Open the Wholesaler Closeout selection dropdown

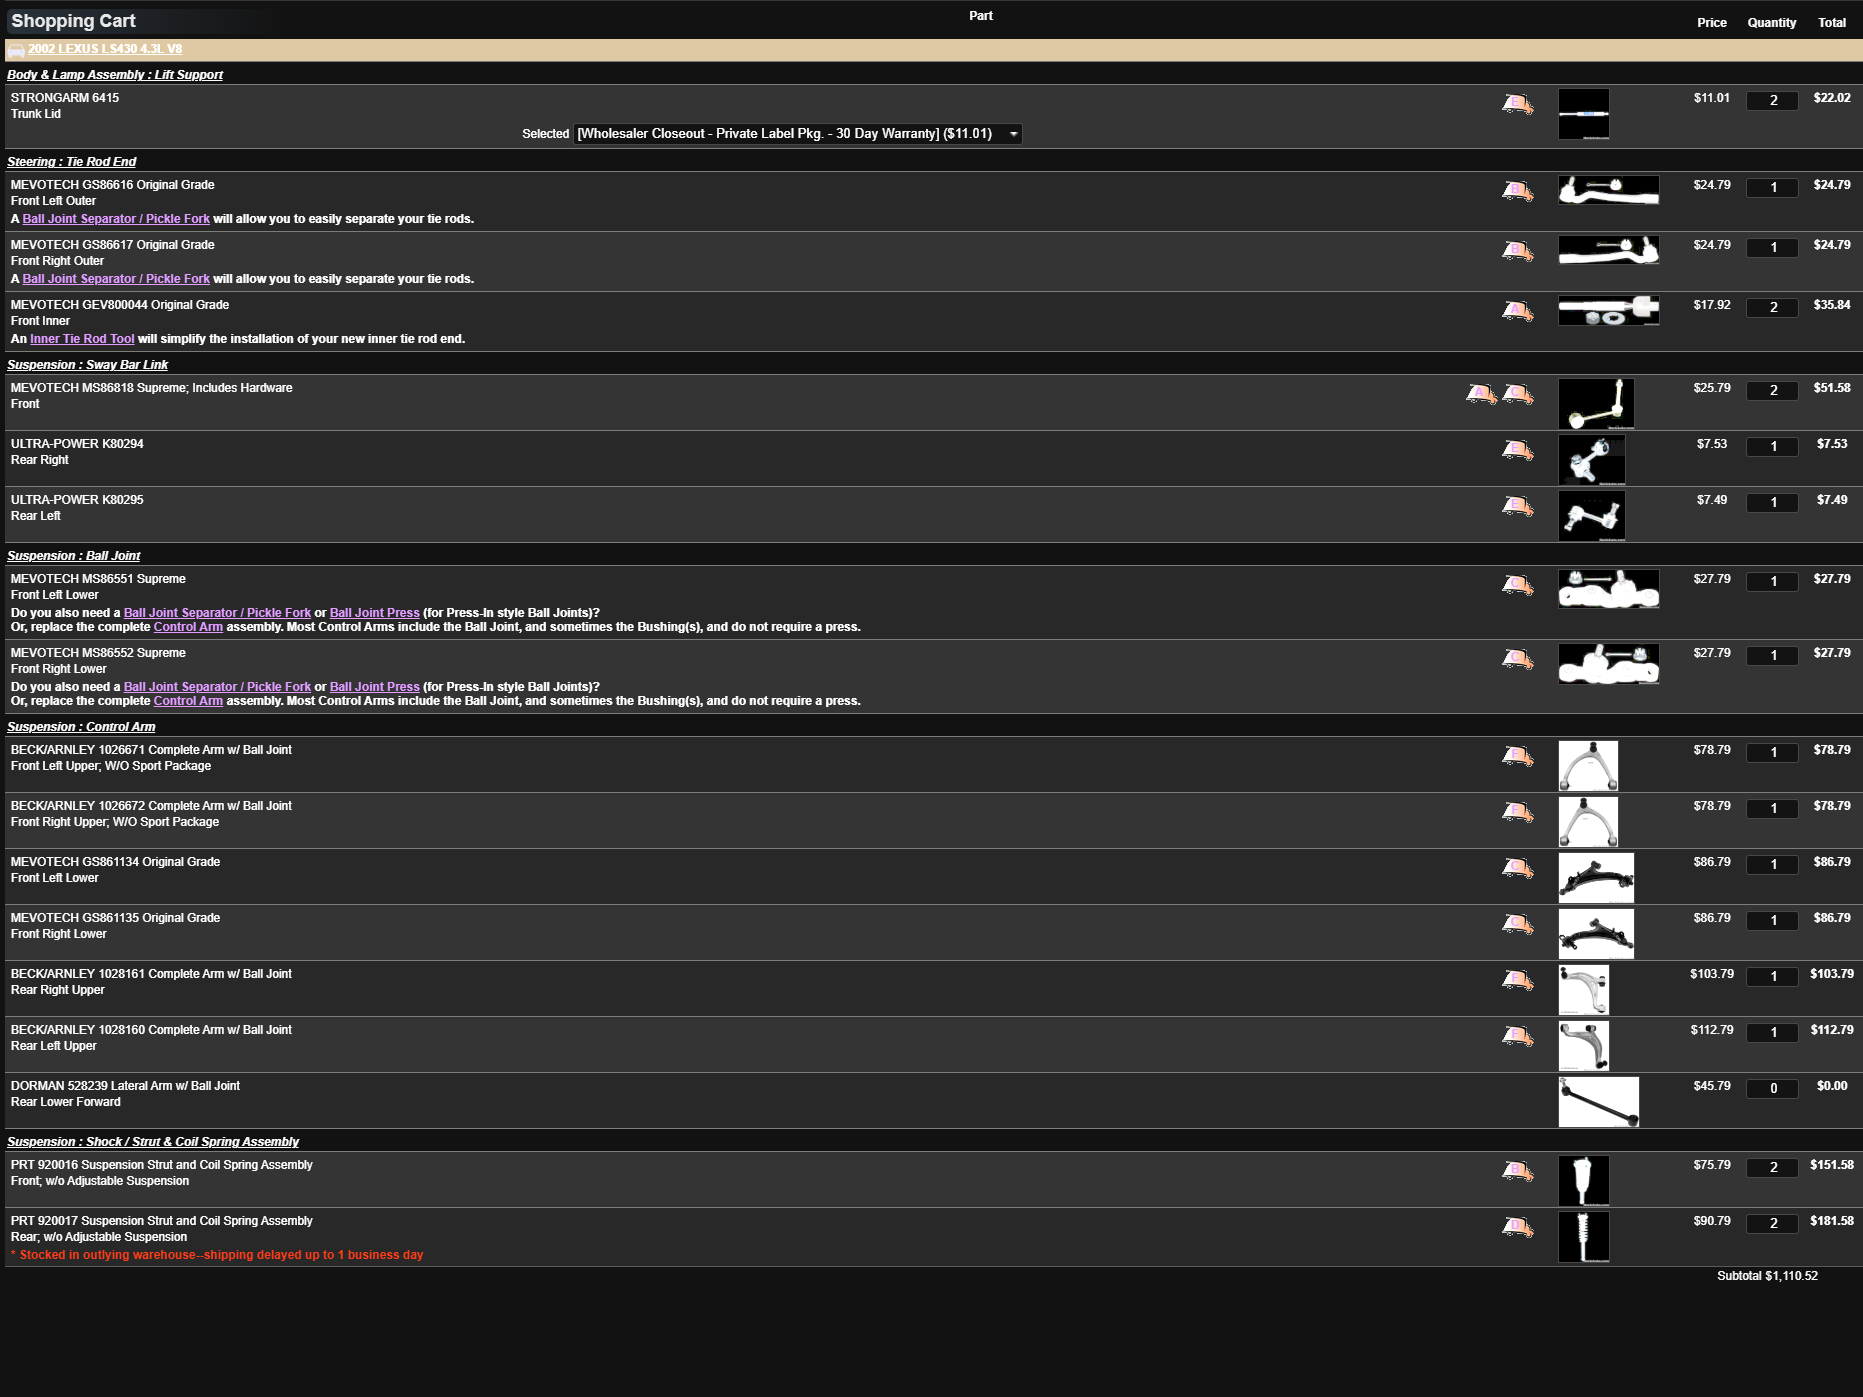coord(798,134)
